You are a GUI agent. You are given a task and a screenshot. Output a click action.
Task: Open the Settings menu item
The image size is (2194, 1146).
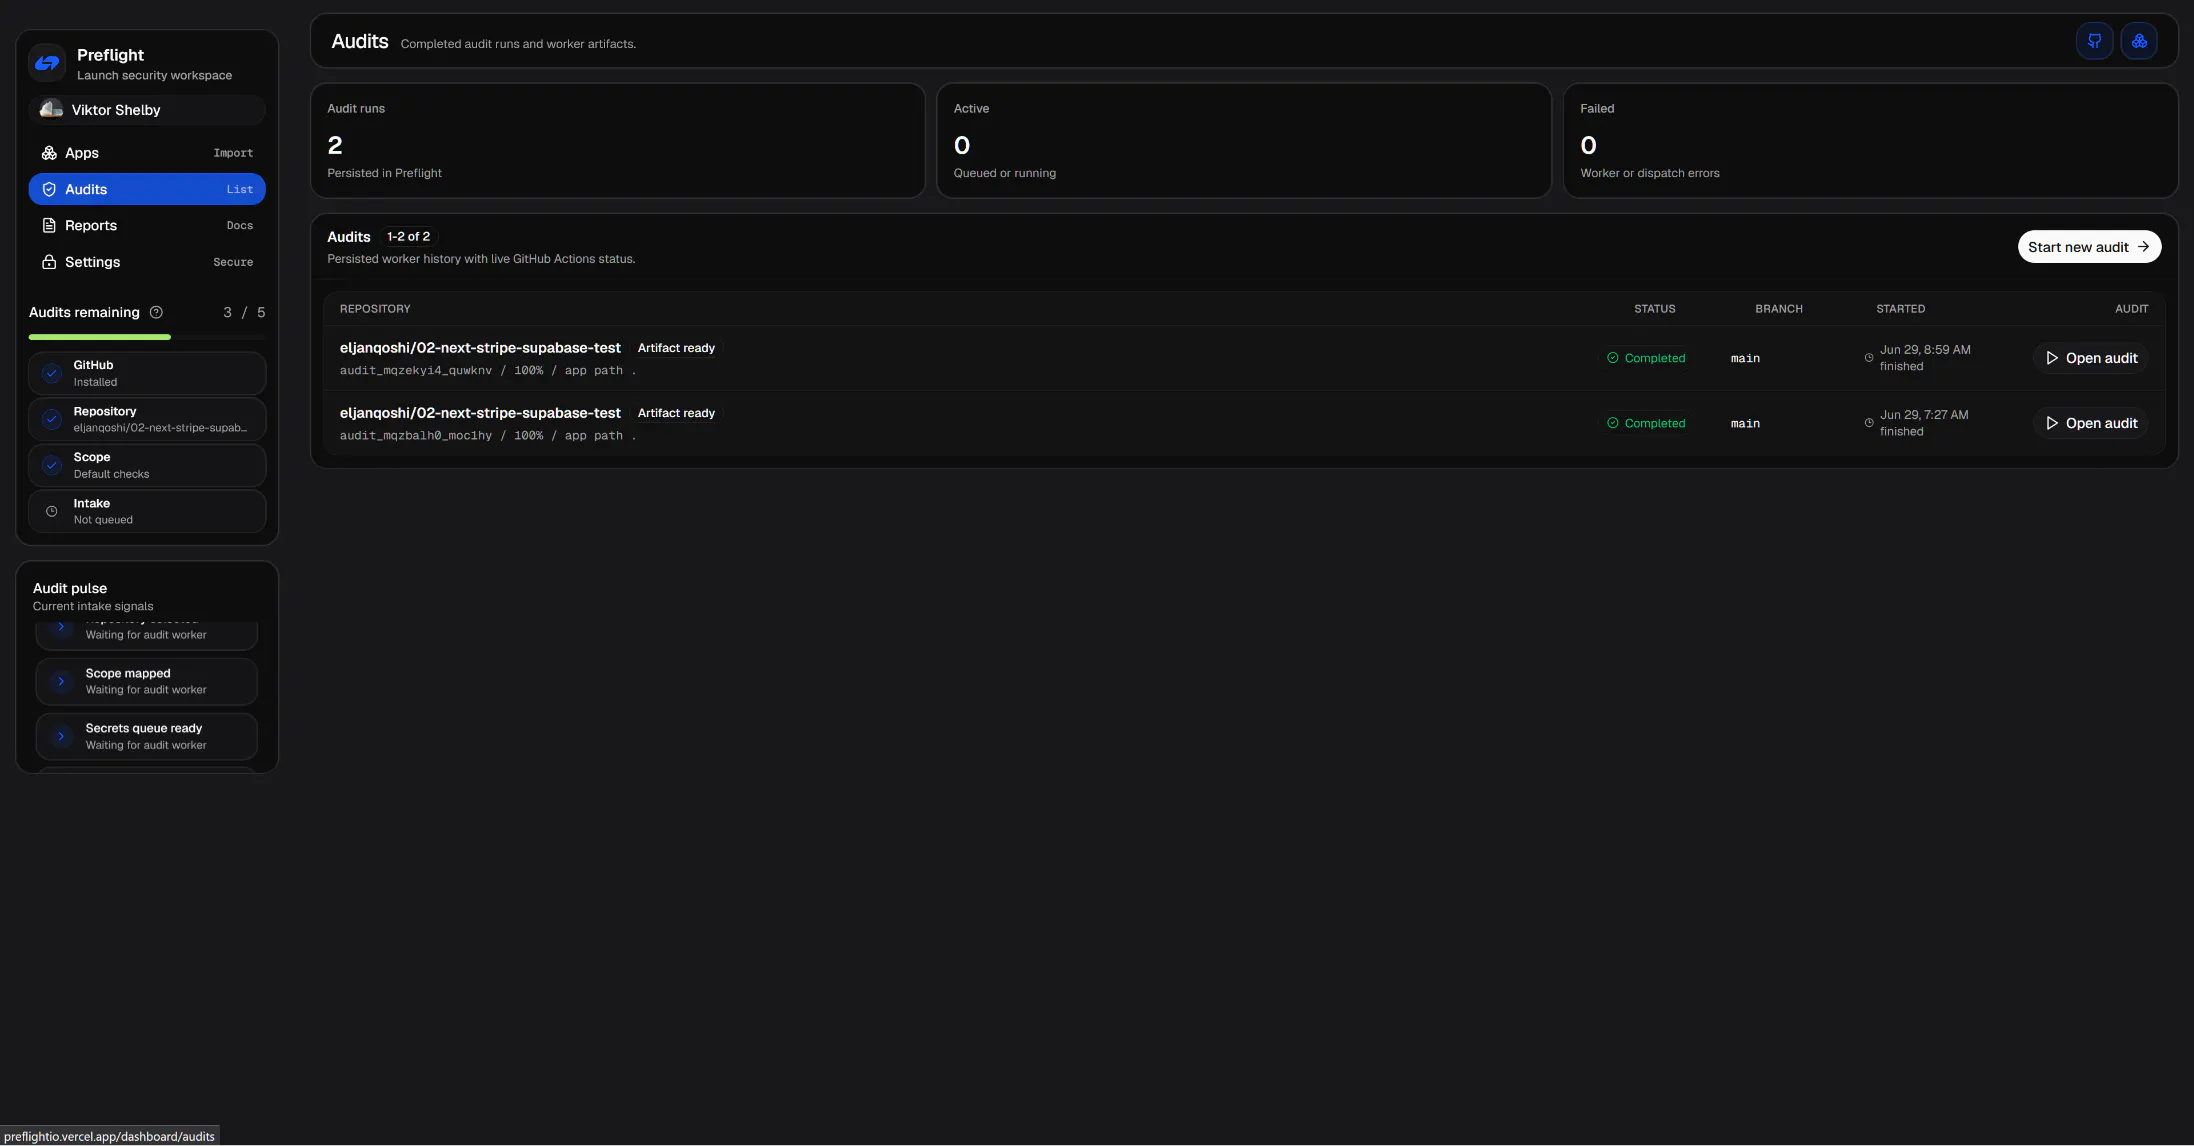[x=147, y=262]
